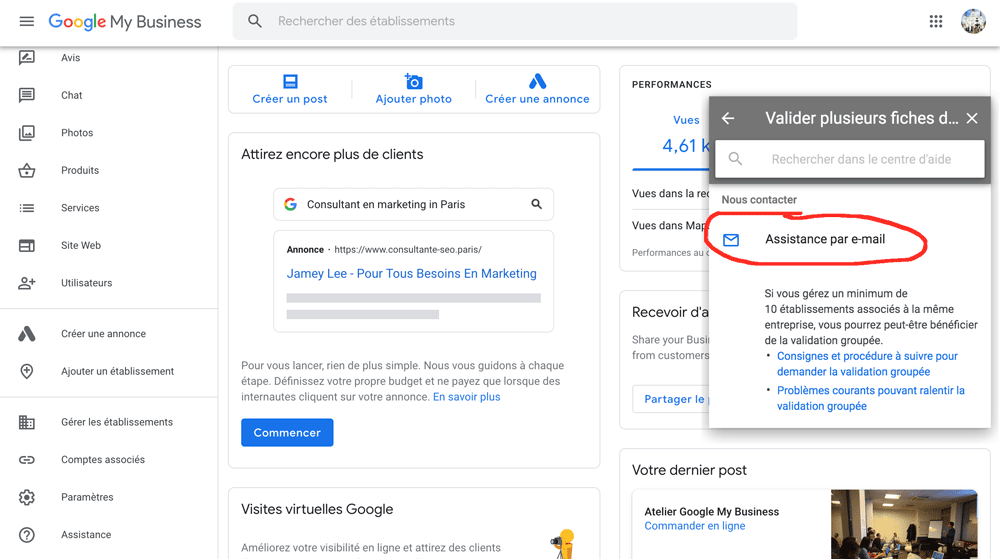The image size is (1000, 559).
Task: Click the Photos sidebar icon
Action: 27,133
